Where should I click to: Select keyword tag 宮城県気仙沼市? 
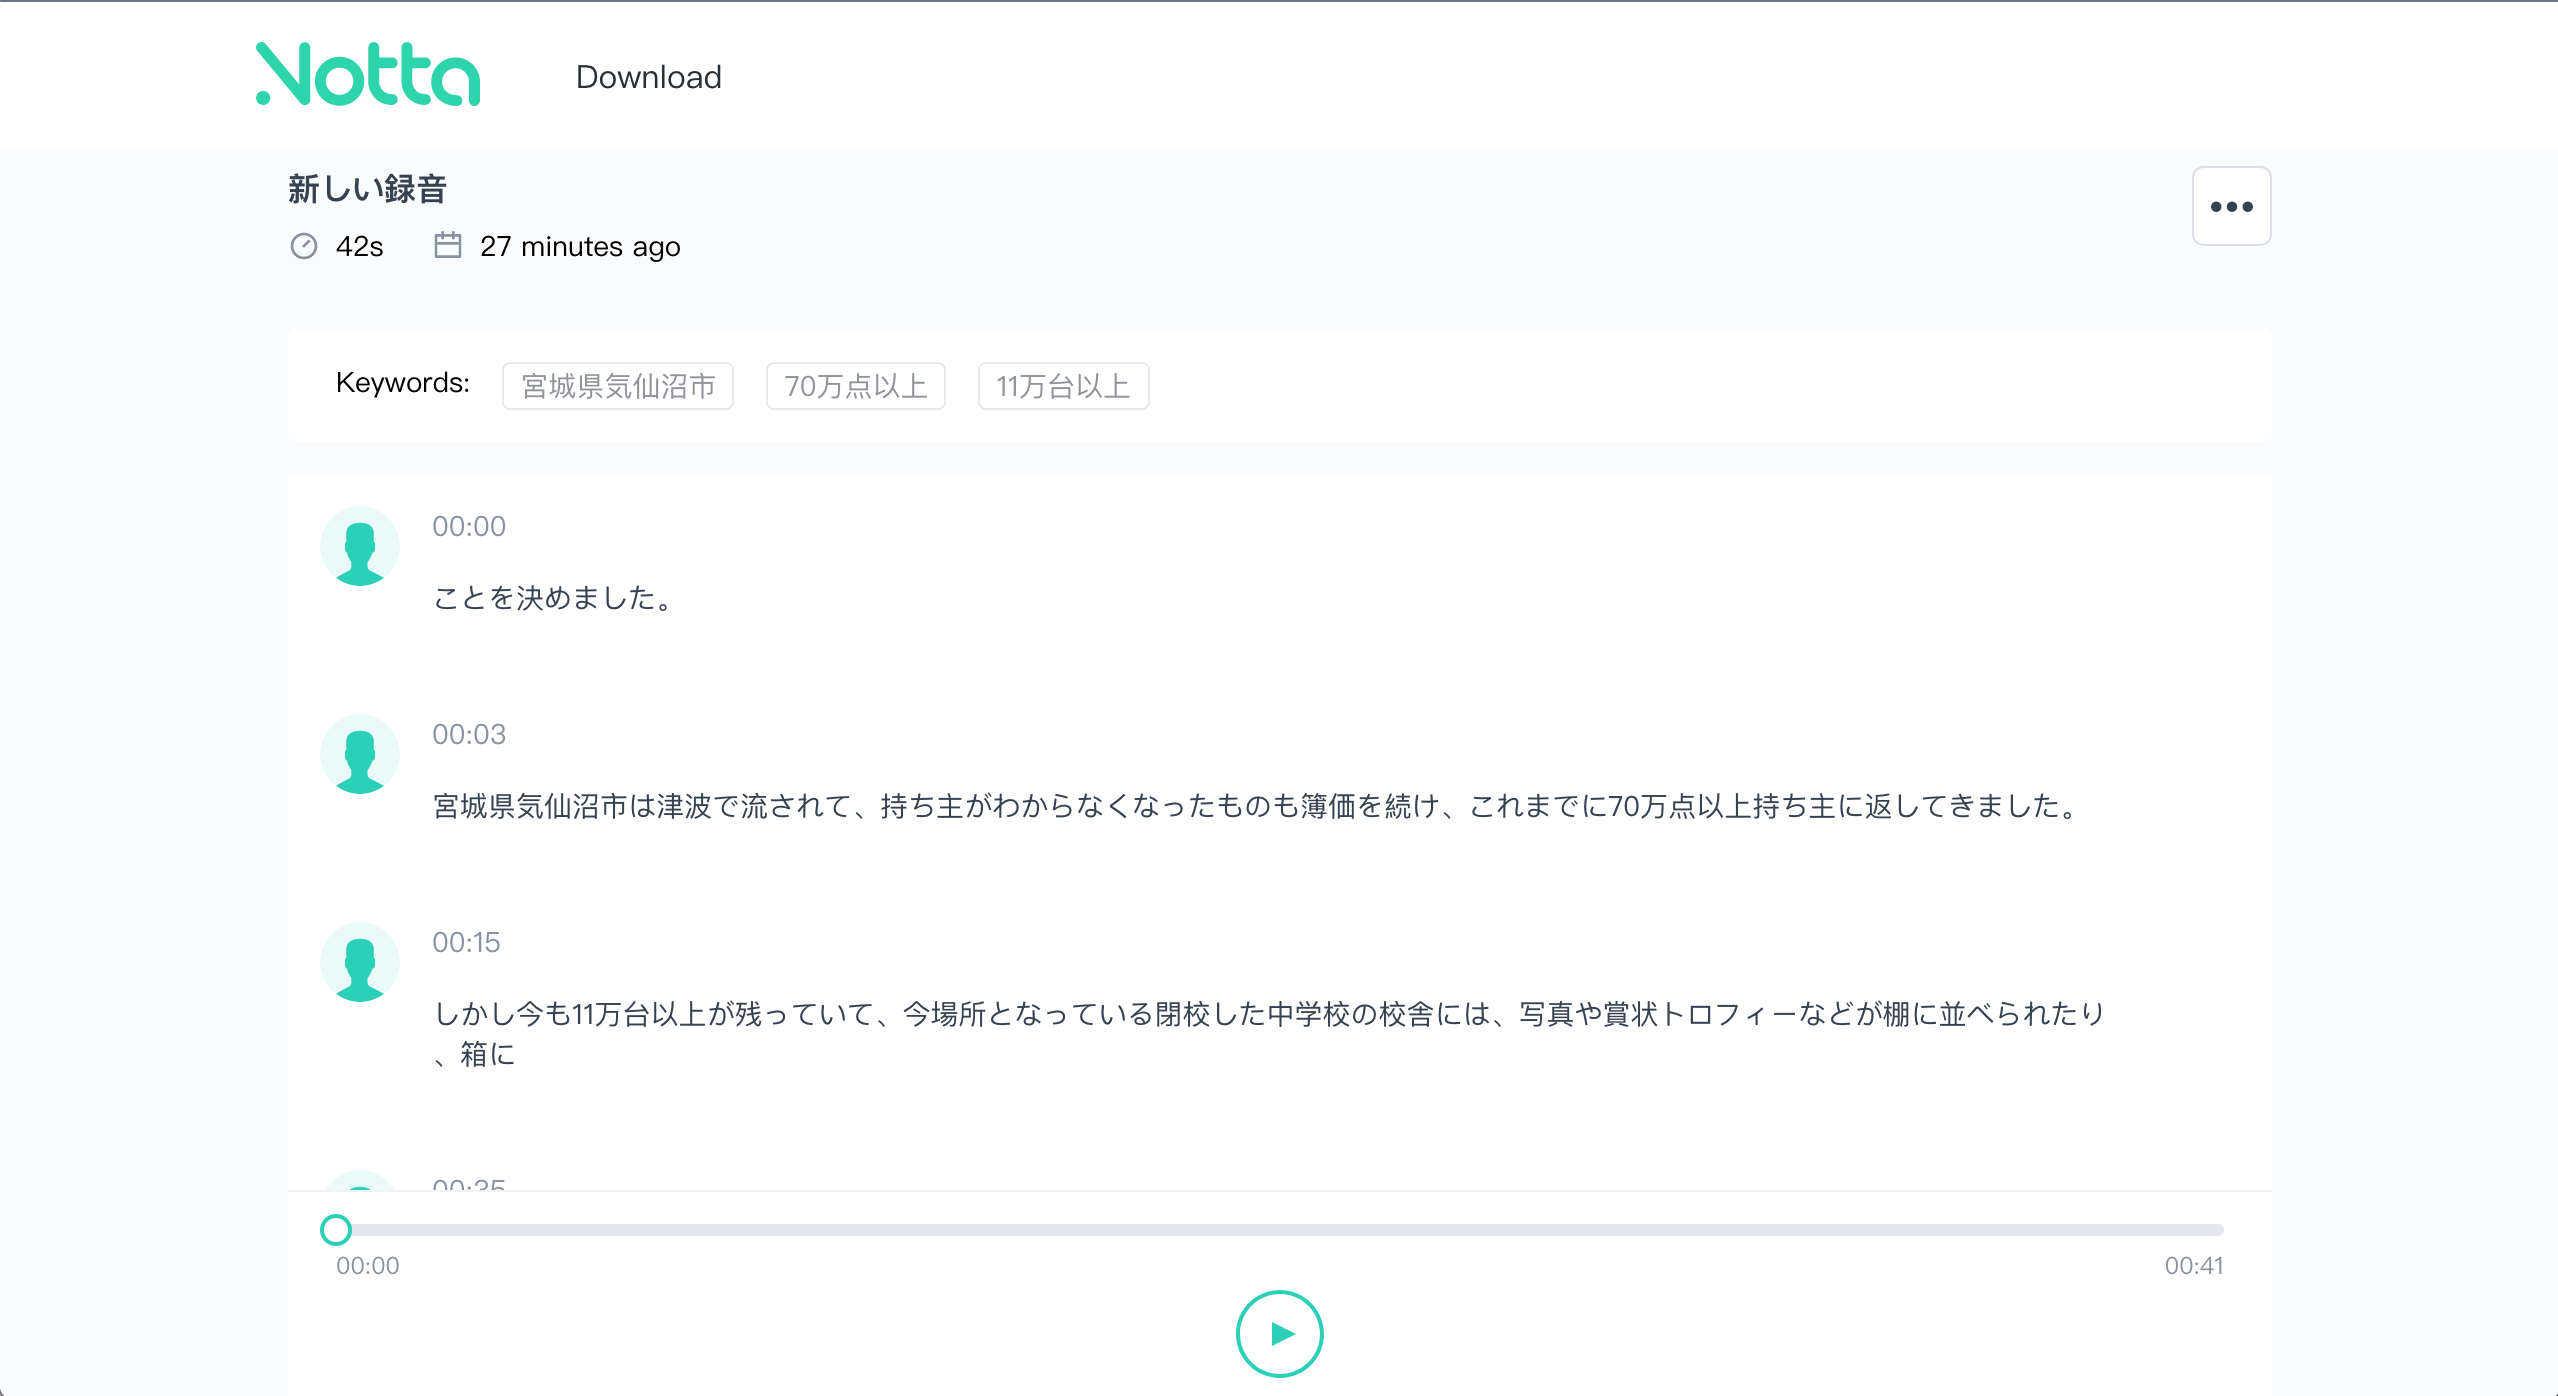click(618, 386)
